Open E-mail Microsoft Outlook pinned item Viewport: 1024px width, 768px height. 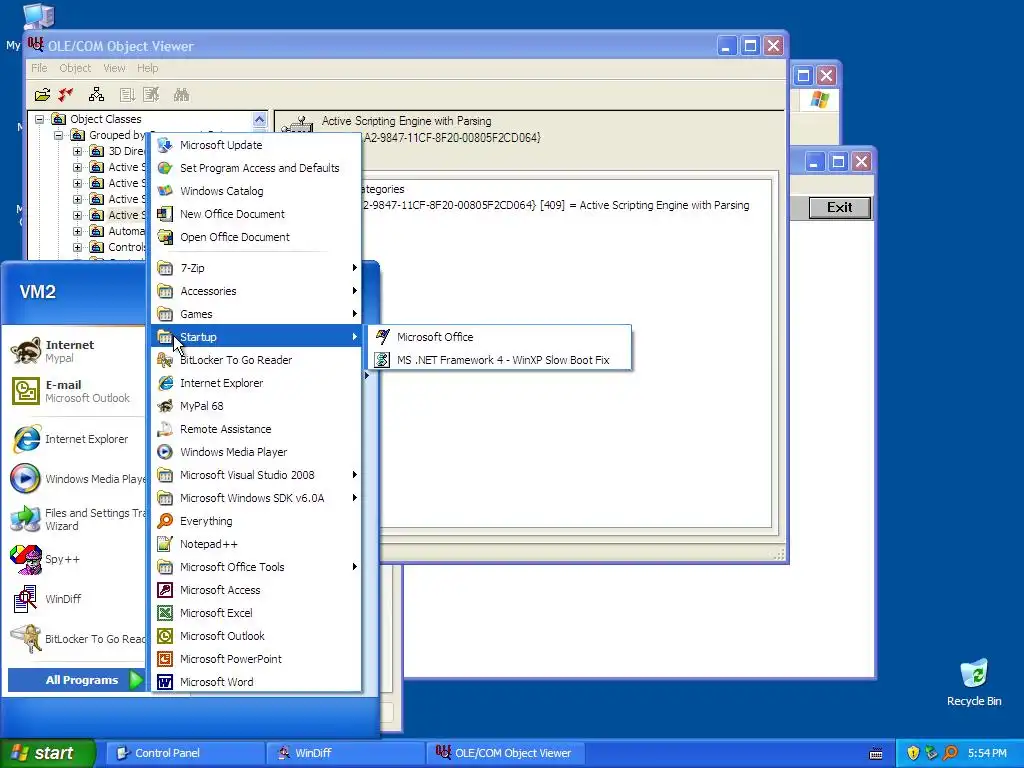[x=75, y=391]
